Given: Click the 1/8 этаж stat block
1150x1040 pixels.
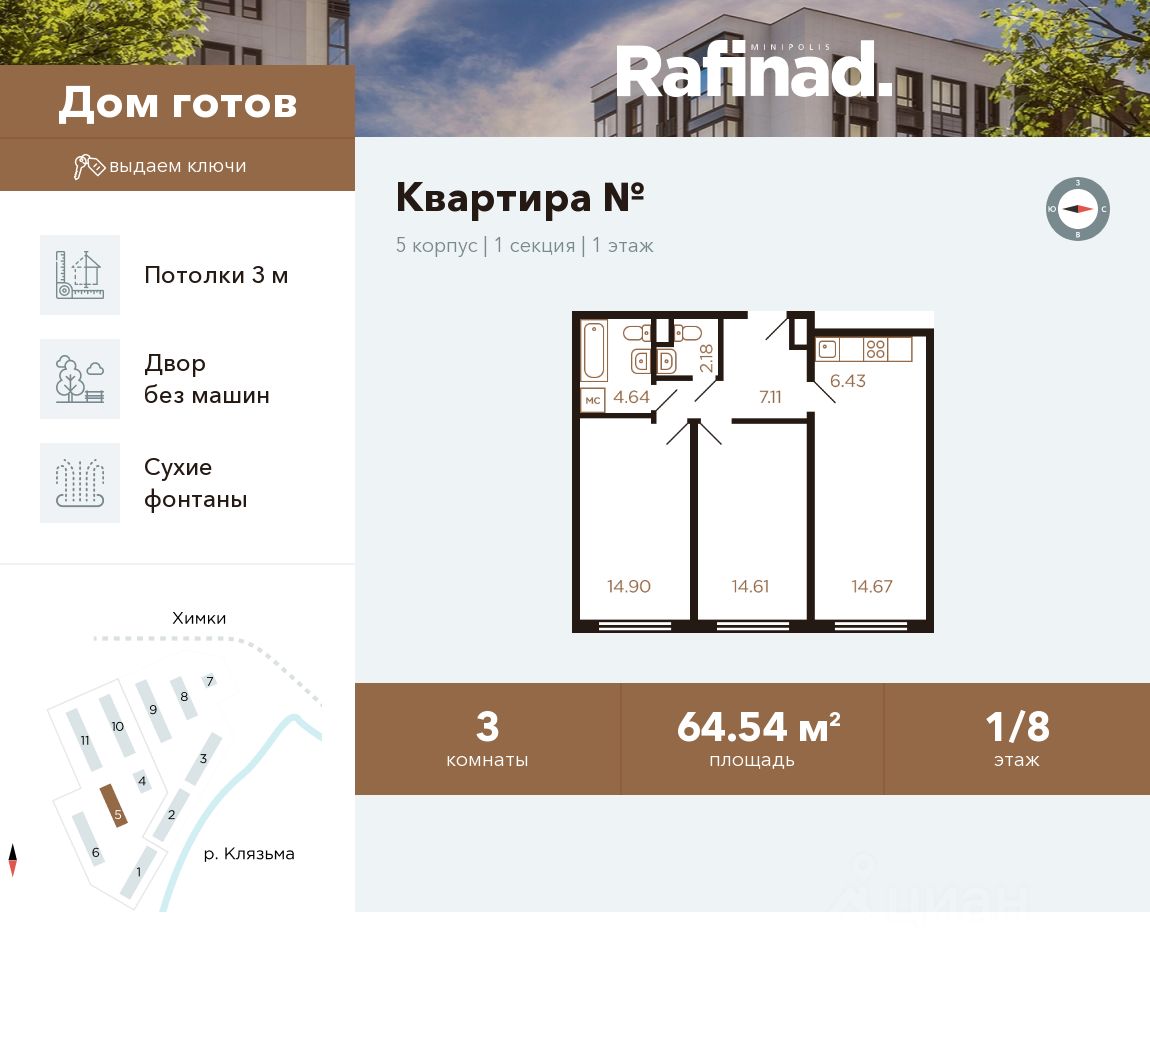Looking at the screenshot, I should [1017, 739].
